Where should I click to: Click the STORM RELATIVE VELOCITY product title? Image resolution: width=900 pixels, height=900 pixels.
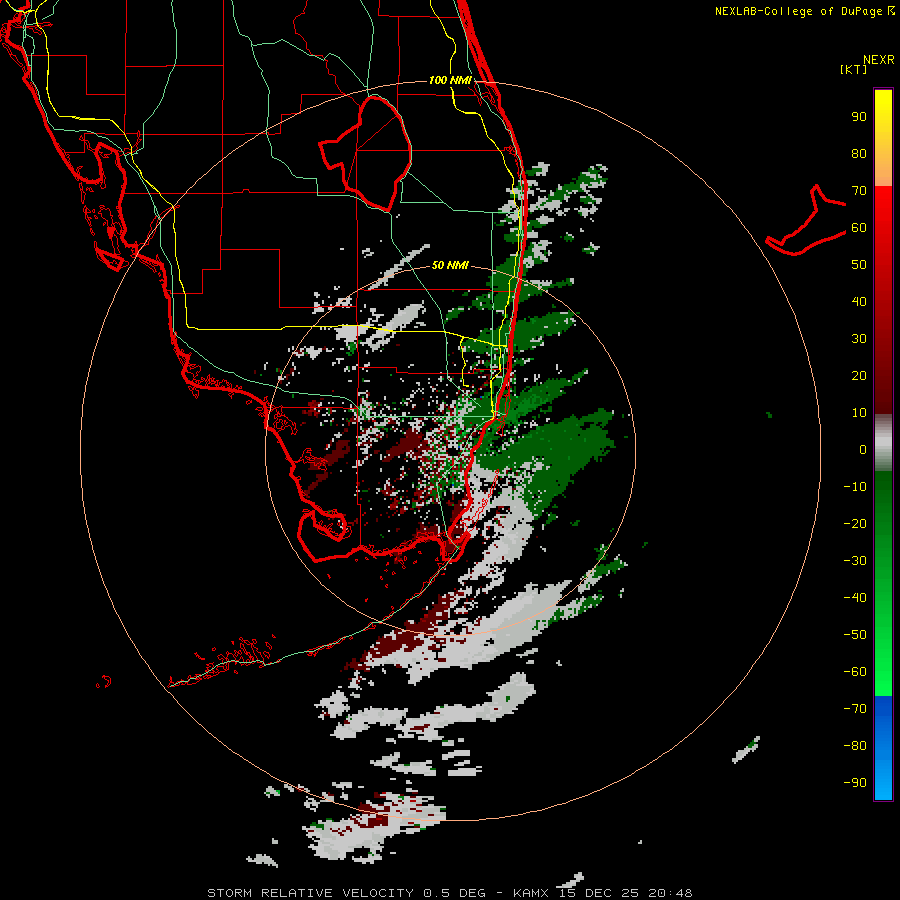tap(311, 893)
